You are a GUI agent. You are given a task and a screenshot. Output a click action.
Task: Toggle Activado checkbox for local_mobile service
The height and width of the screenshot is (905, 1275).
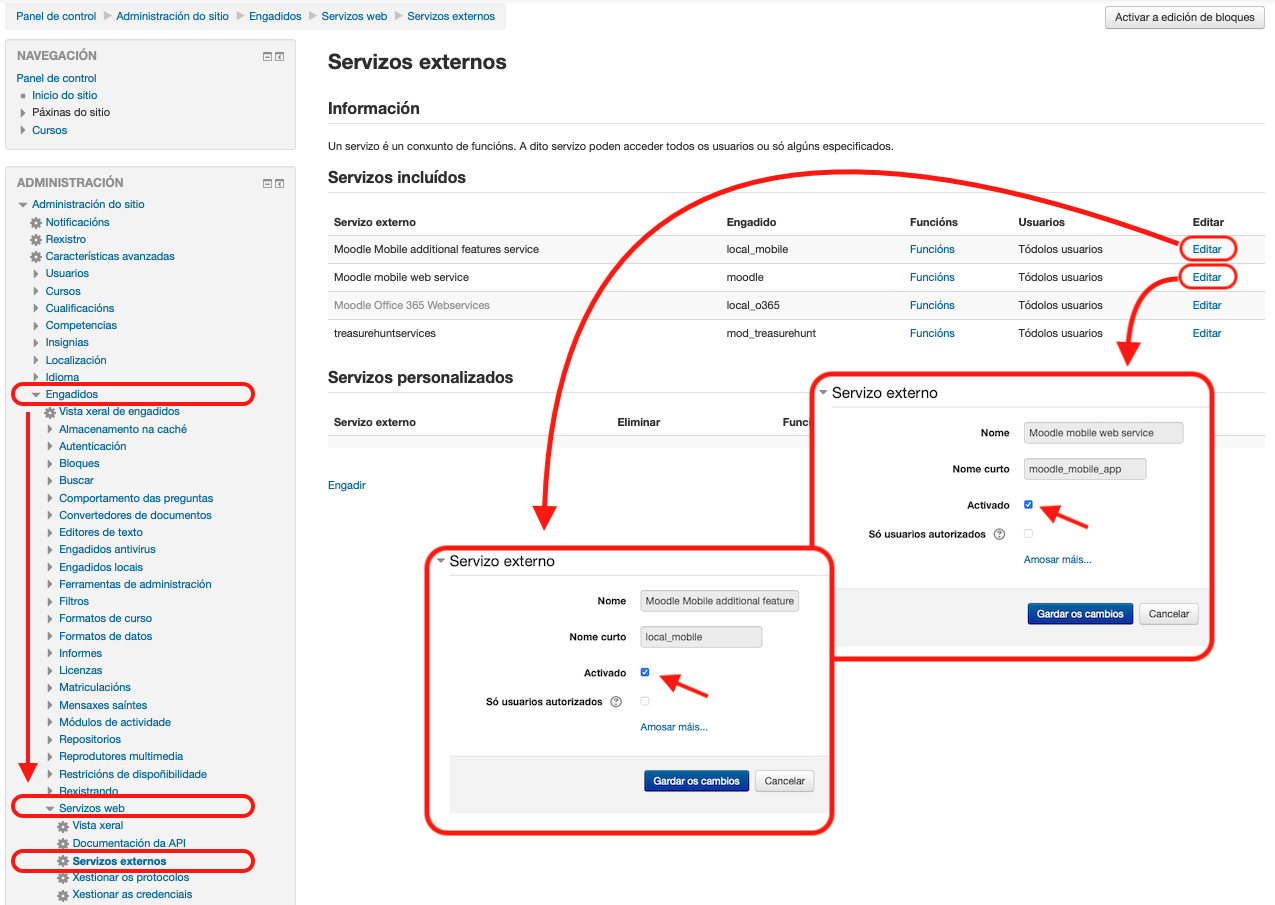[x=645, y=672]
